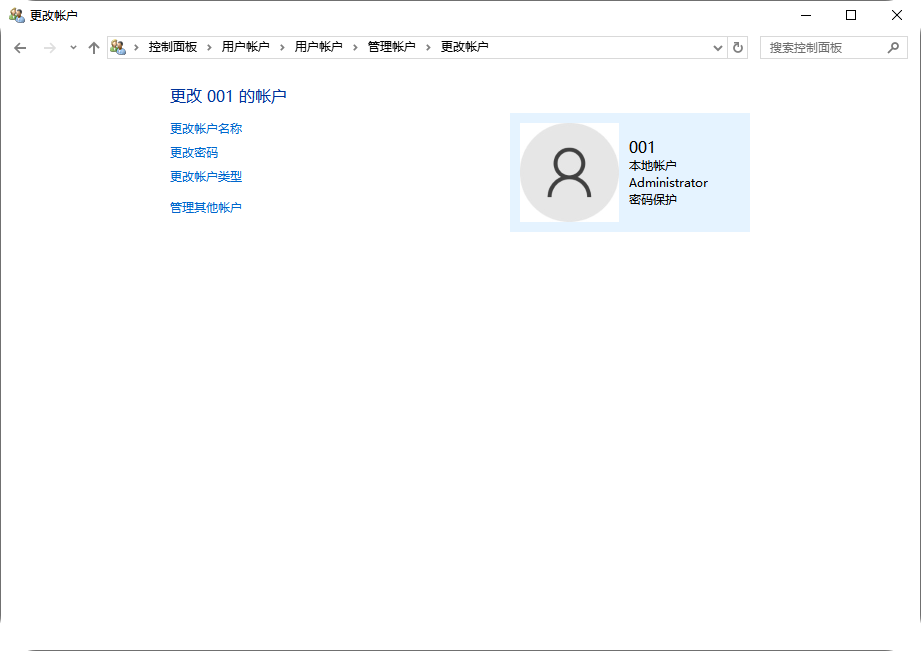Go back with the back arrow
Screen dimensions: 921x651
[x=20, y=48]
